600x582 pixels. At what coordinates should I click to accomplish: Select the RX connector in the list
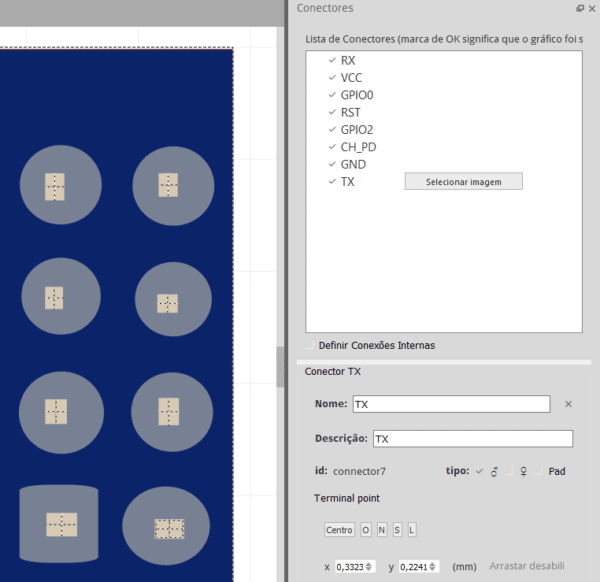coord(347,60)
